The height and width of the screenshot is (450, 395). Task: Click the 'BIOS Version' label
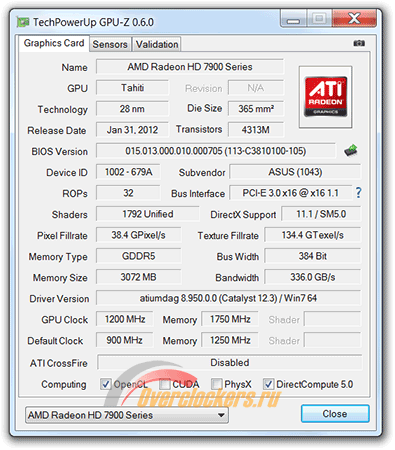point(60,151)
